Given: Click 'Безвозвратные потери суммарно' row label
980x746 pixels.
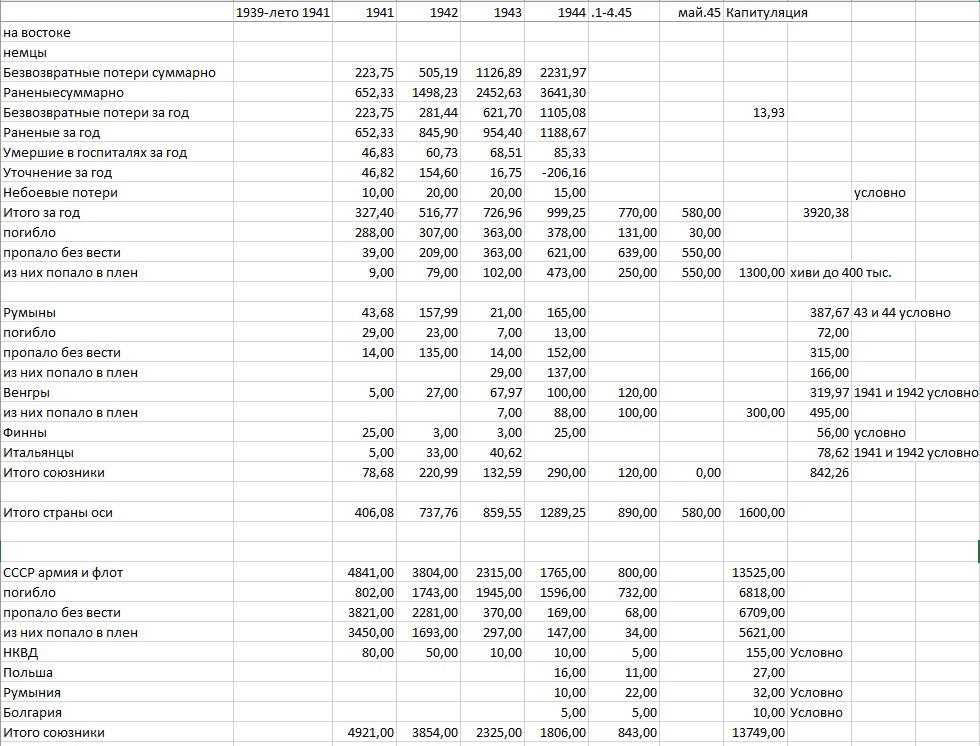Looking at the screenshot, I should tap(118, 72).
